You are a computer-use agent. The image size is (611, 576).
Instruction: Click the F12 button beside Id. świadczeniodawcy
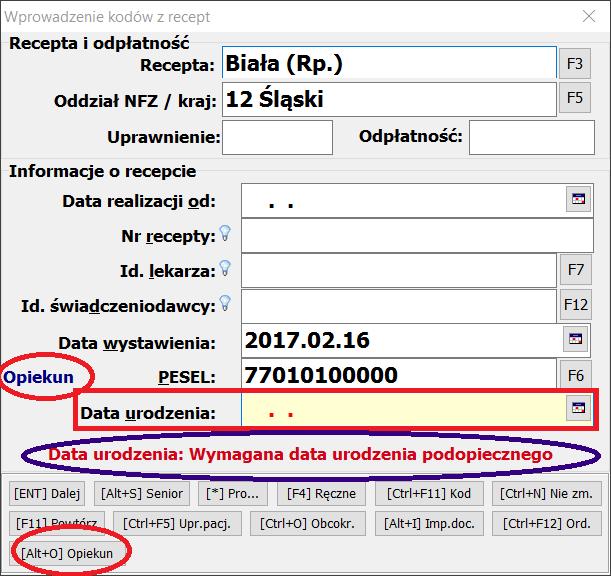click(x=576, y=305)
